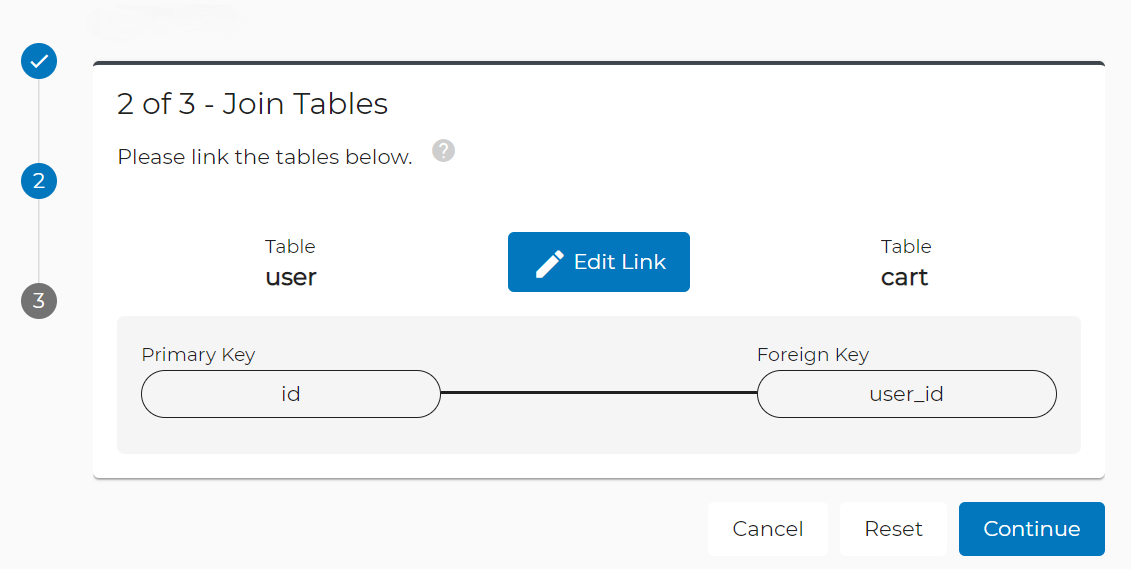Screen dimensions: 1131x569
Task: Continue to the next step
Action: (x=1031, y=529)
